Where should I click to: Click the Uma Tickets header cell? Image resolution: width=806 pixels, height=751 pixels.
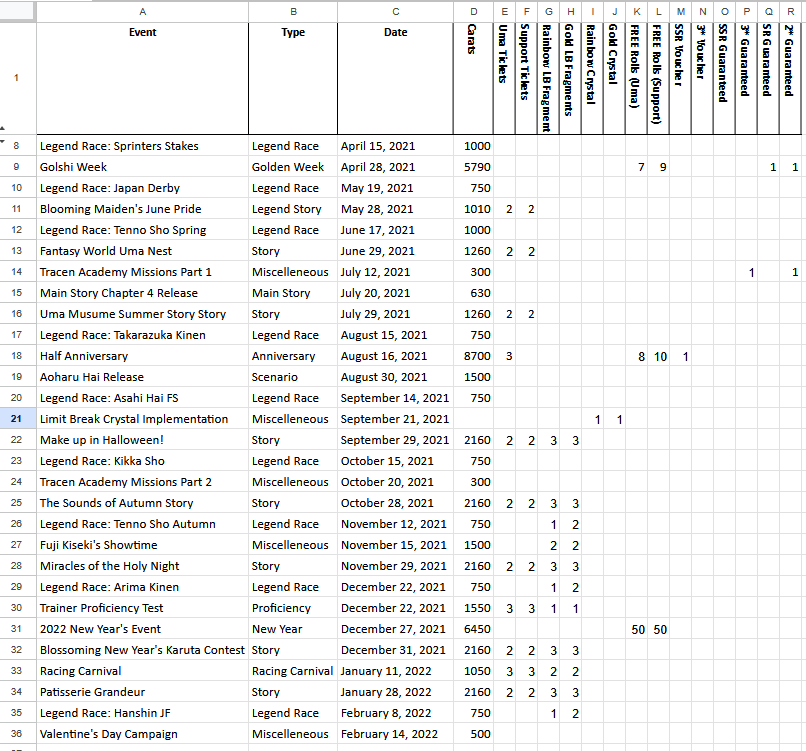click(504, 79)
